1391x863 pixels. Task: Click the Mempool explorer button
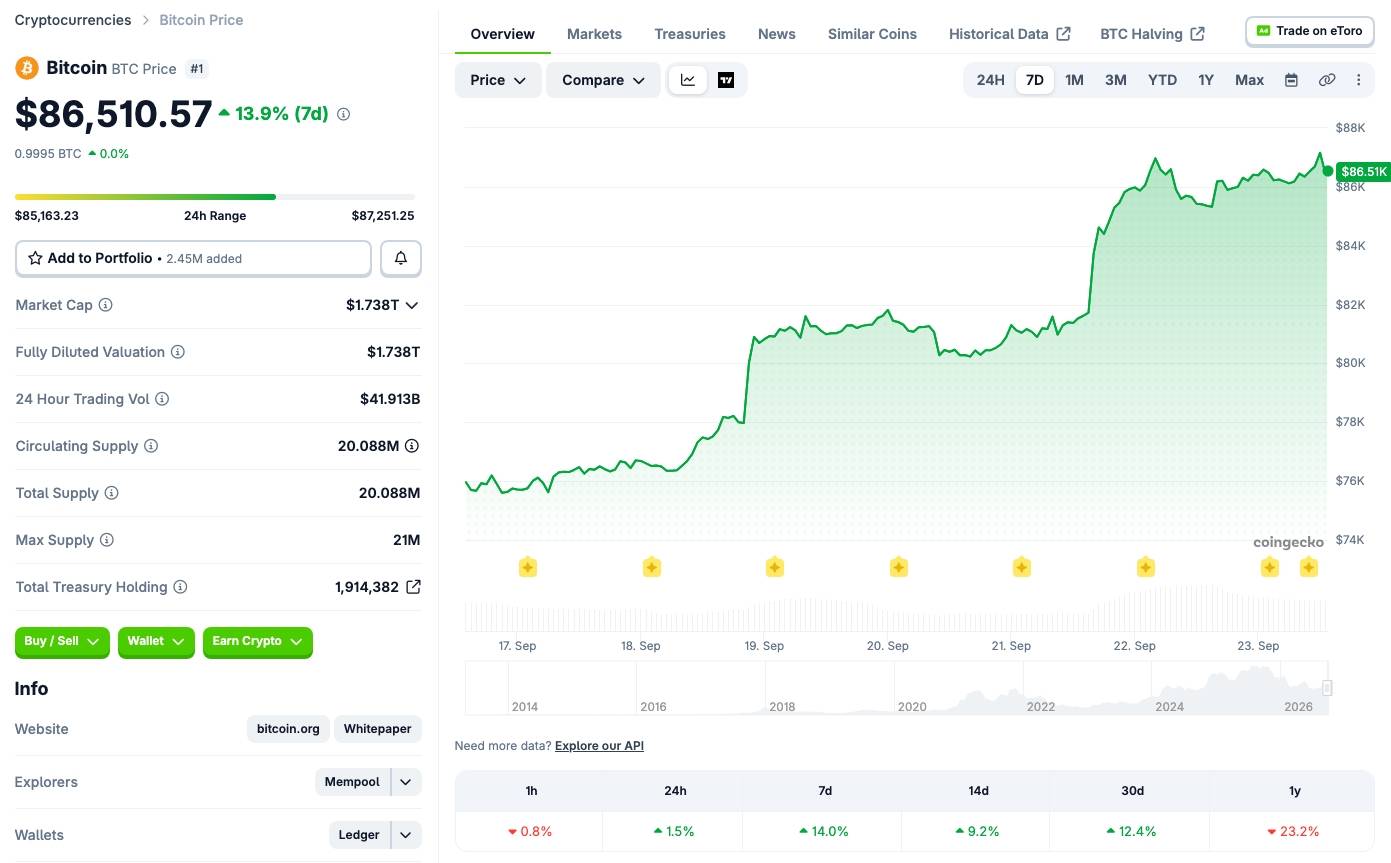coord(352,782)
